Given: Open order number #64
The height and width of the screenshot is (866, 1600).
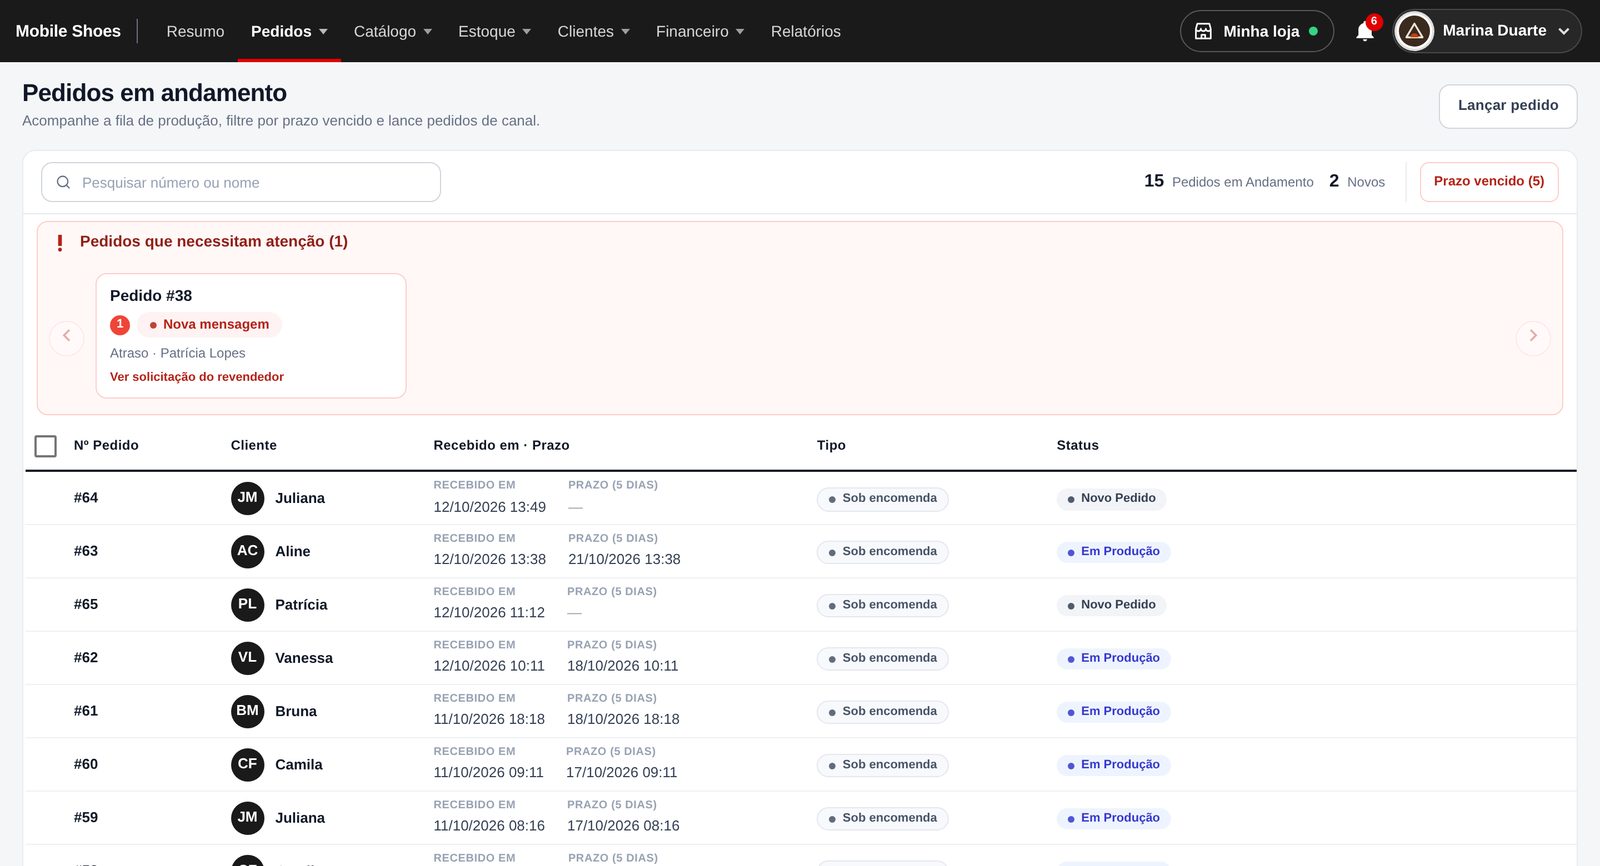Looking at the screenshot, I should (x=86, y=498).
